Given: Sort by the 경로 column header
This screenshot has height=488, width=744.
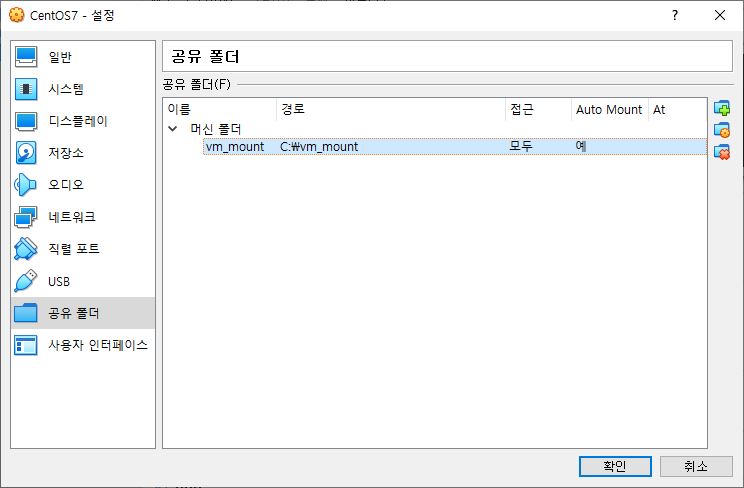Looking at the screenshot, I should (391, 110).
